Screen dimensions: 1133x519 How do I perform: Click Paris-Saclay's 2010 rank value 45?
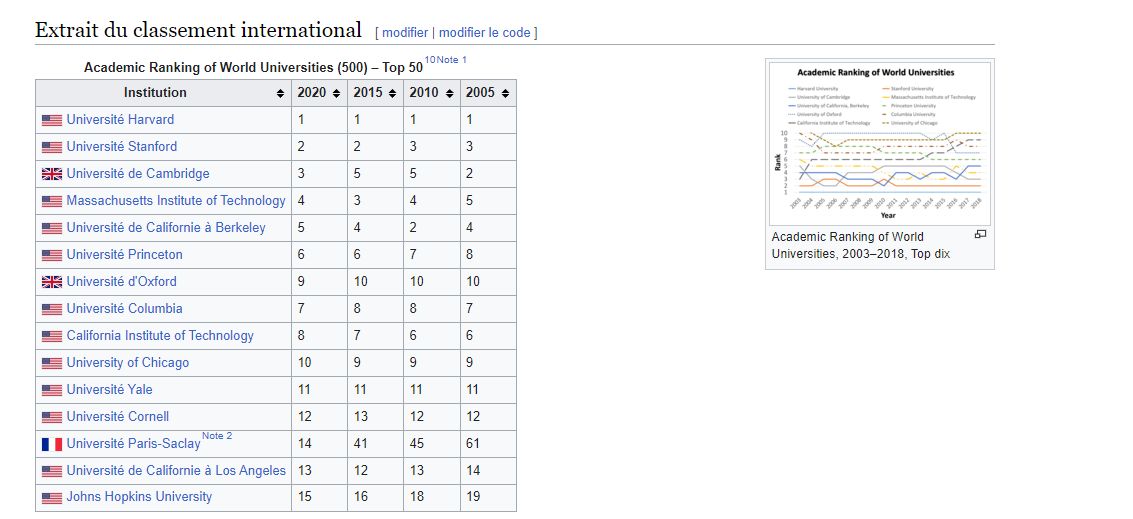coord(416,444)
